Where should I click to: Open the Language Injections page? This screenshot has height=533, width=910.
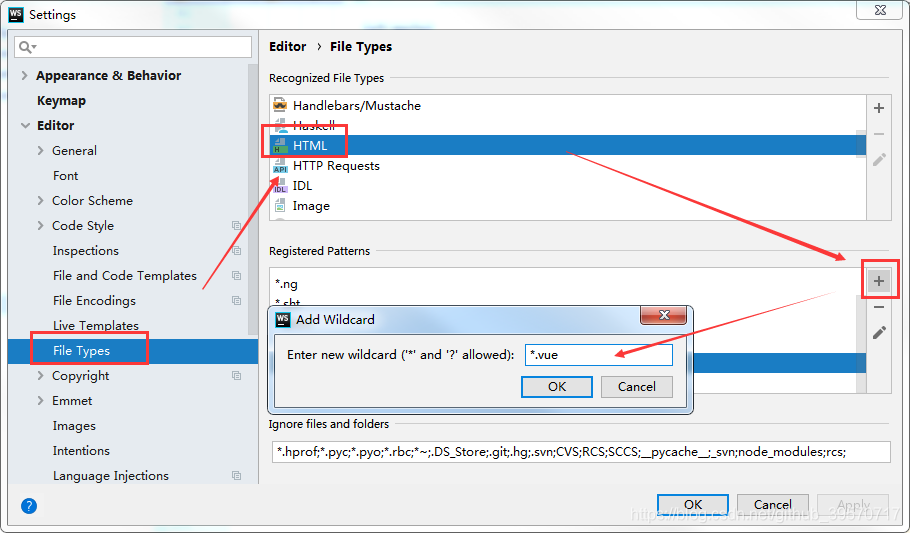click(110, 476)
